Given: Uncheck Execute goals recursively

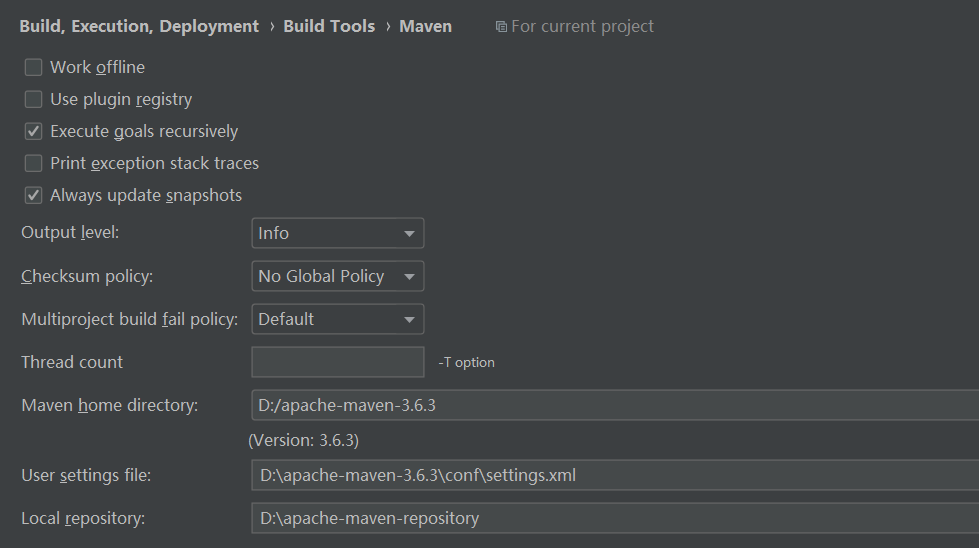Looking at the screenshot, I should pyautogui.click(x=33, y=131).
